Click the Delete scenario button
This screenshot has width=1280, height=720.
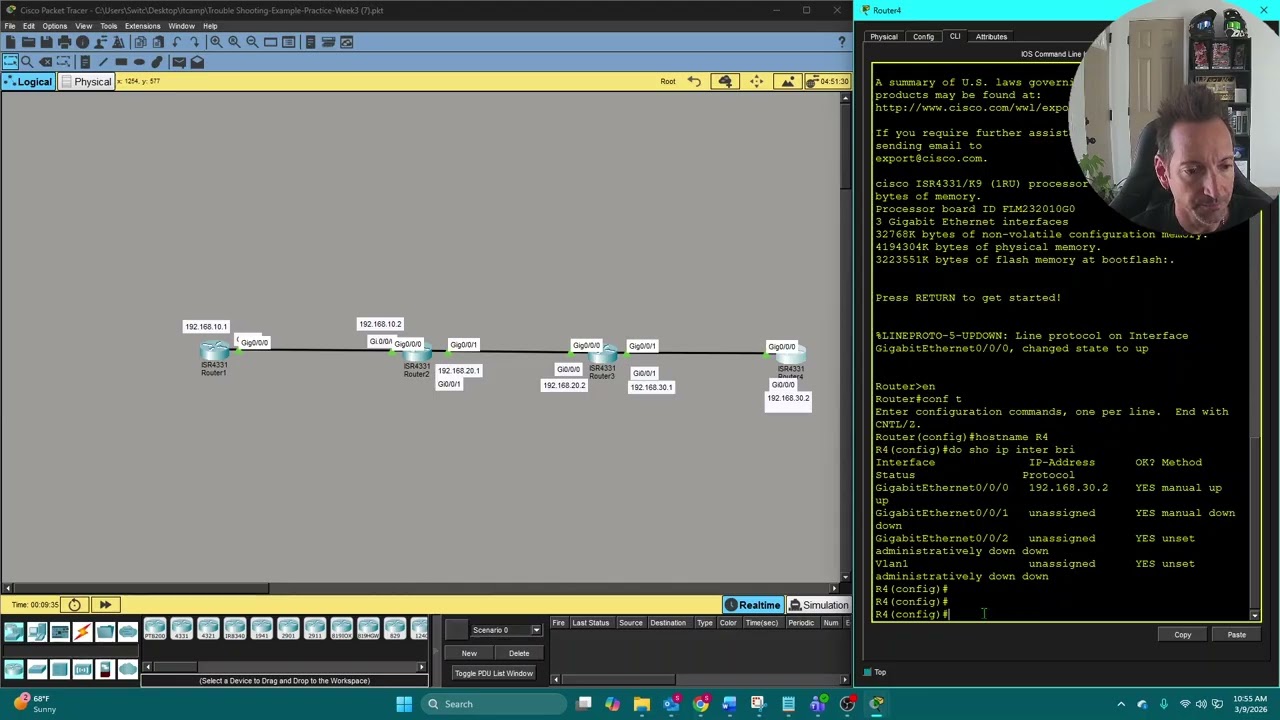tap(519, 653)
